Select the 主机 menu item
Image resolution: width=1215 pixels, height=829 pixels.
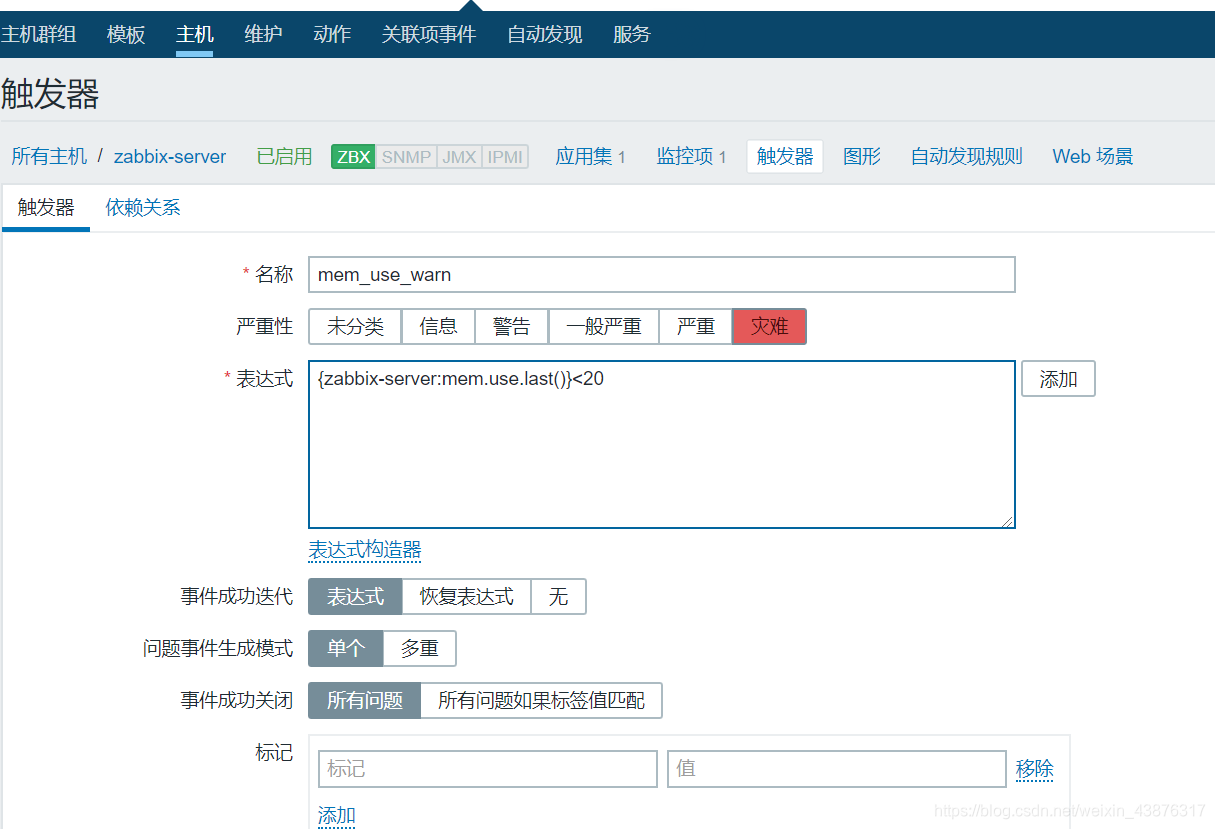click(194, 34)
